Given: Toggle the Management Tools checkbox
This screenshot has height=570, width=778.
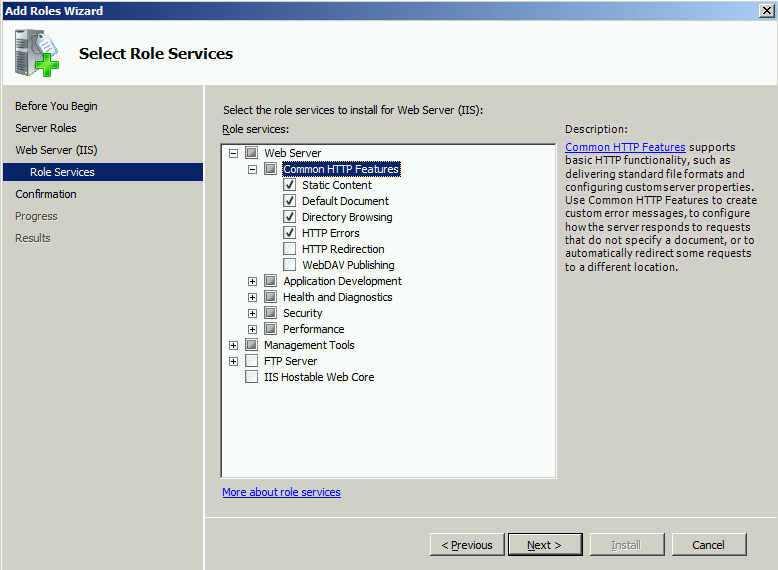Looking at the screenshot, I should [252, 344].
